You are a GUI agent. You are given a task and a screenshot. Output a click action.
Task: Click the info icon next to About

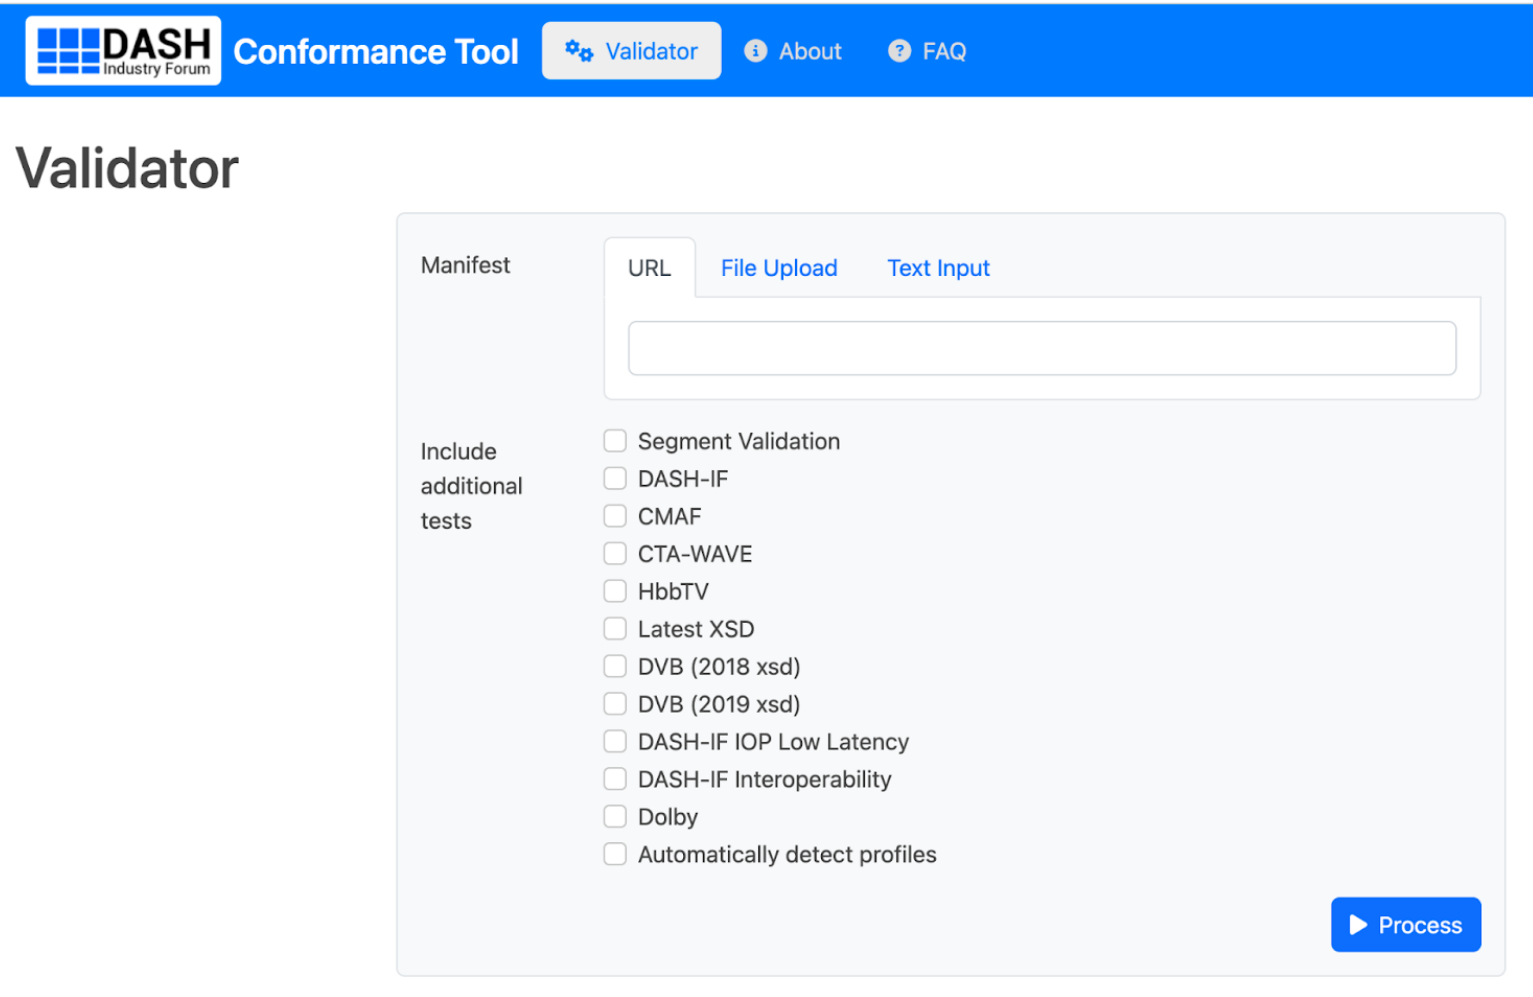click(x=756, y=50)
